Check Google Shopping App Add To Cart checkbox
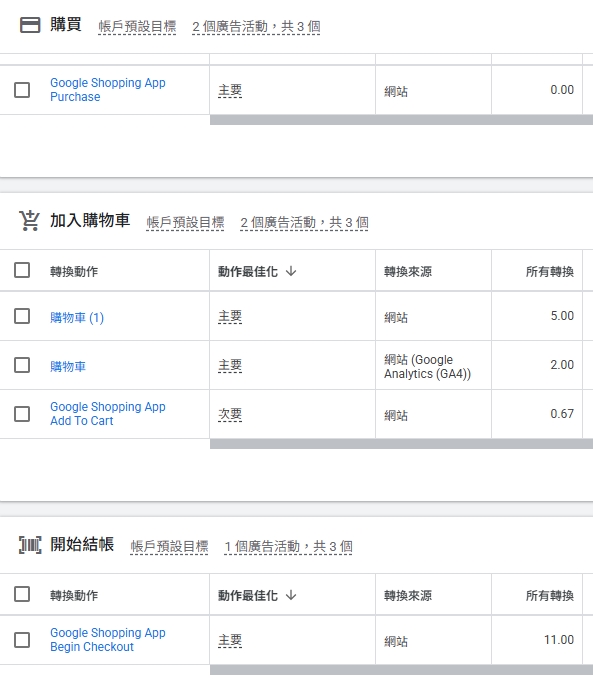This screenshot has width=593, height=681. click(22, 414)
